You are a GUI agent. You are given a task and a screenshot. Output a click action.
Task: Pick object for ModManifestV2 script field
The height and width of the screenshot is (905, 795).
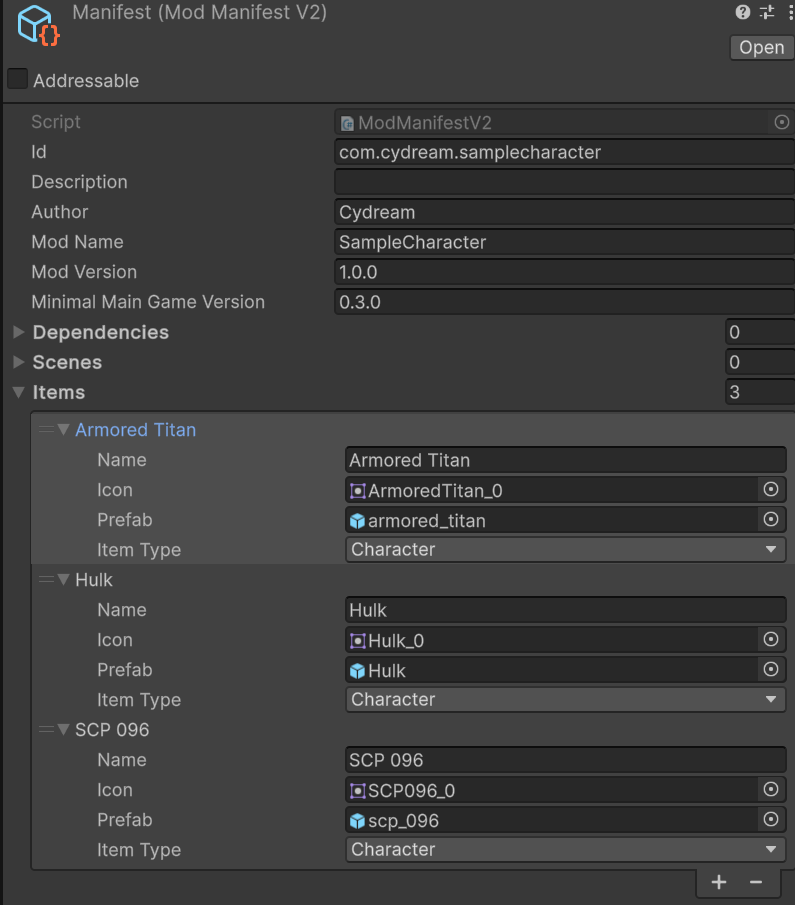(781, 122)
